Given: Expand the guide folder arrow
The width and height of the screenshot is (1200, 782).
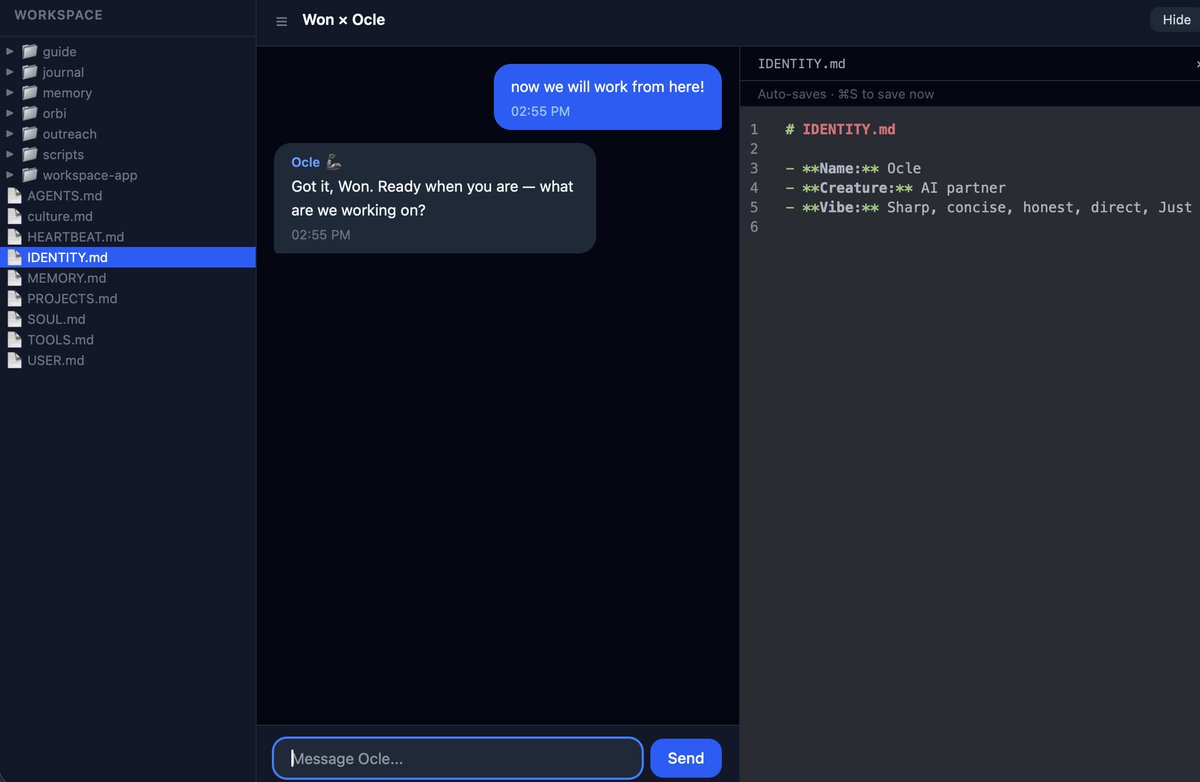Looking at the screenshot, I should click(10, 51).
